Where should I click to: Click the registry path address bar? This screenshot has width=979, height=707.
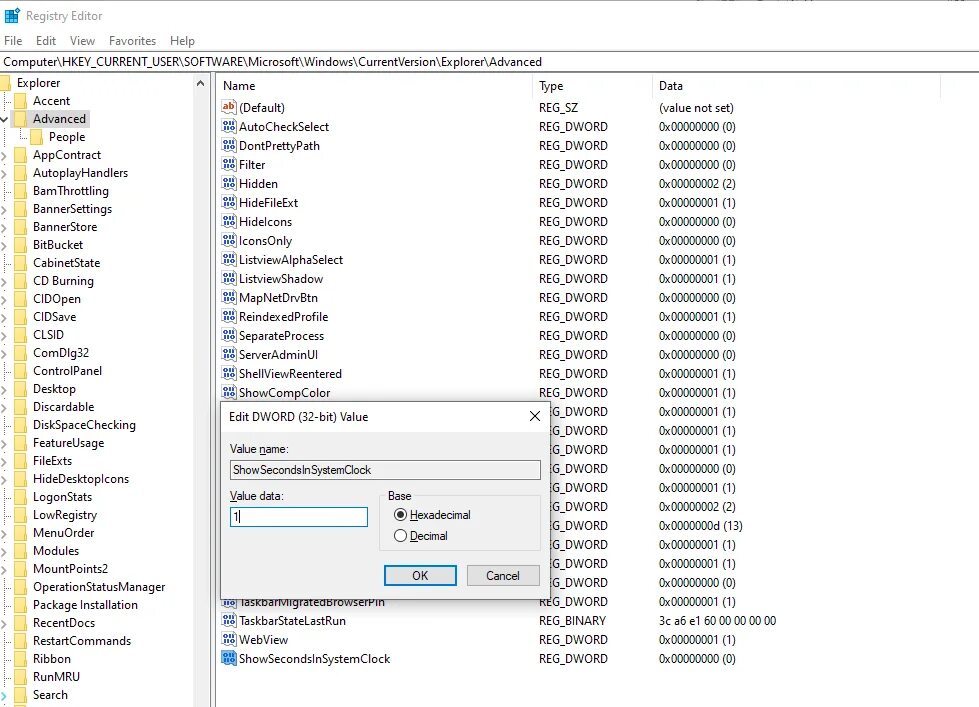click(x=490, y=62)
